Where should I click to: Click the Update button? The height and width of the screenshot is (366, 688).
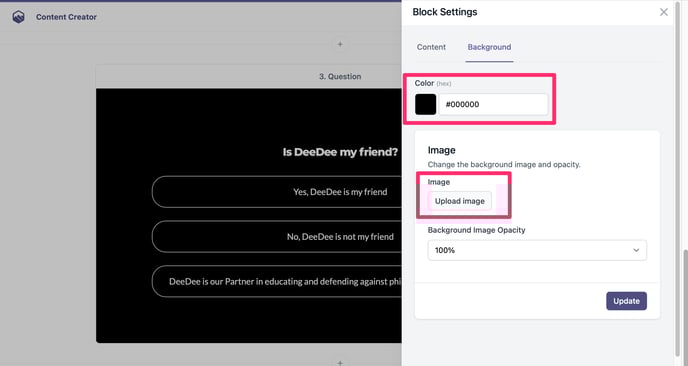coord(626,301)
